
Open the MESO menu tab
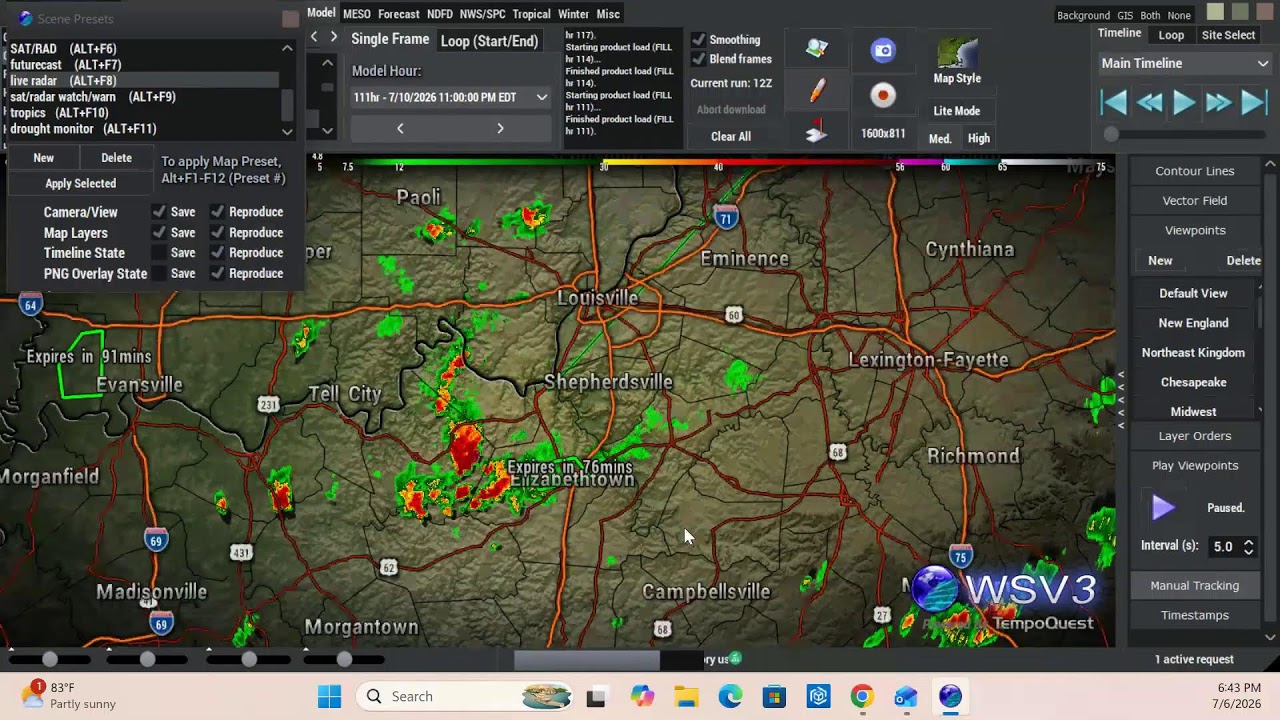pyautogui.click(x=356, y=14)
